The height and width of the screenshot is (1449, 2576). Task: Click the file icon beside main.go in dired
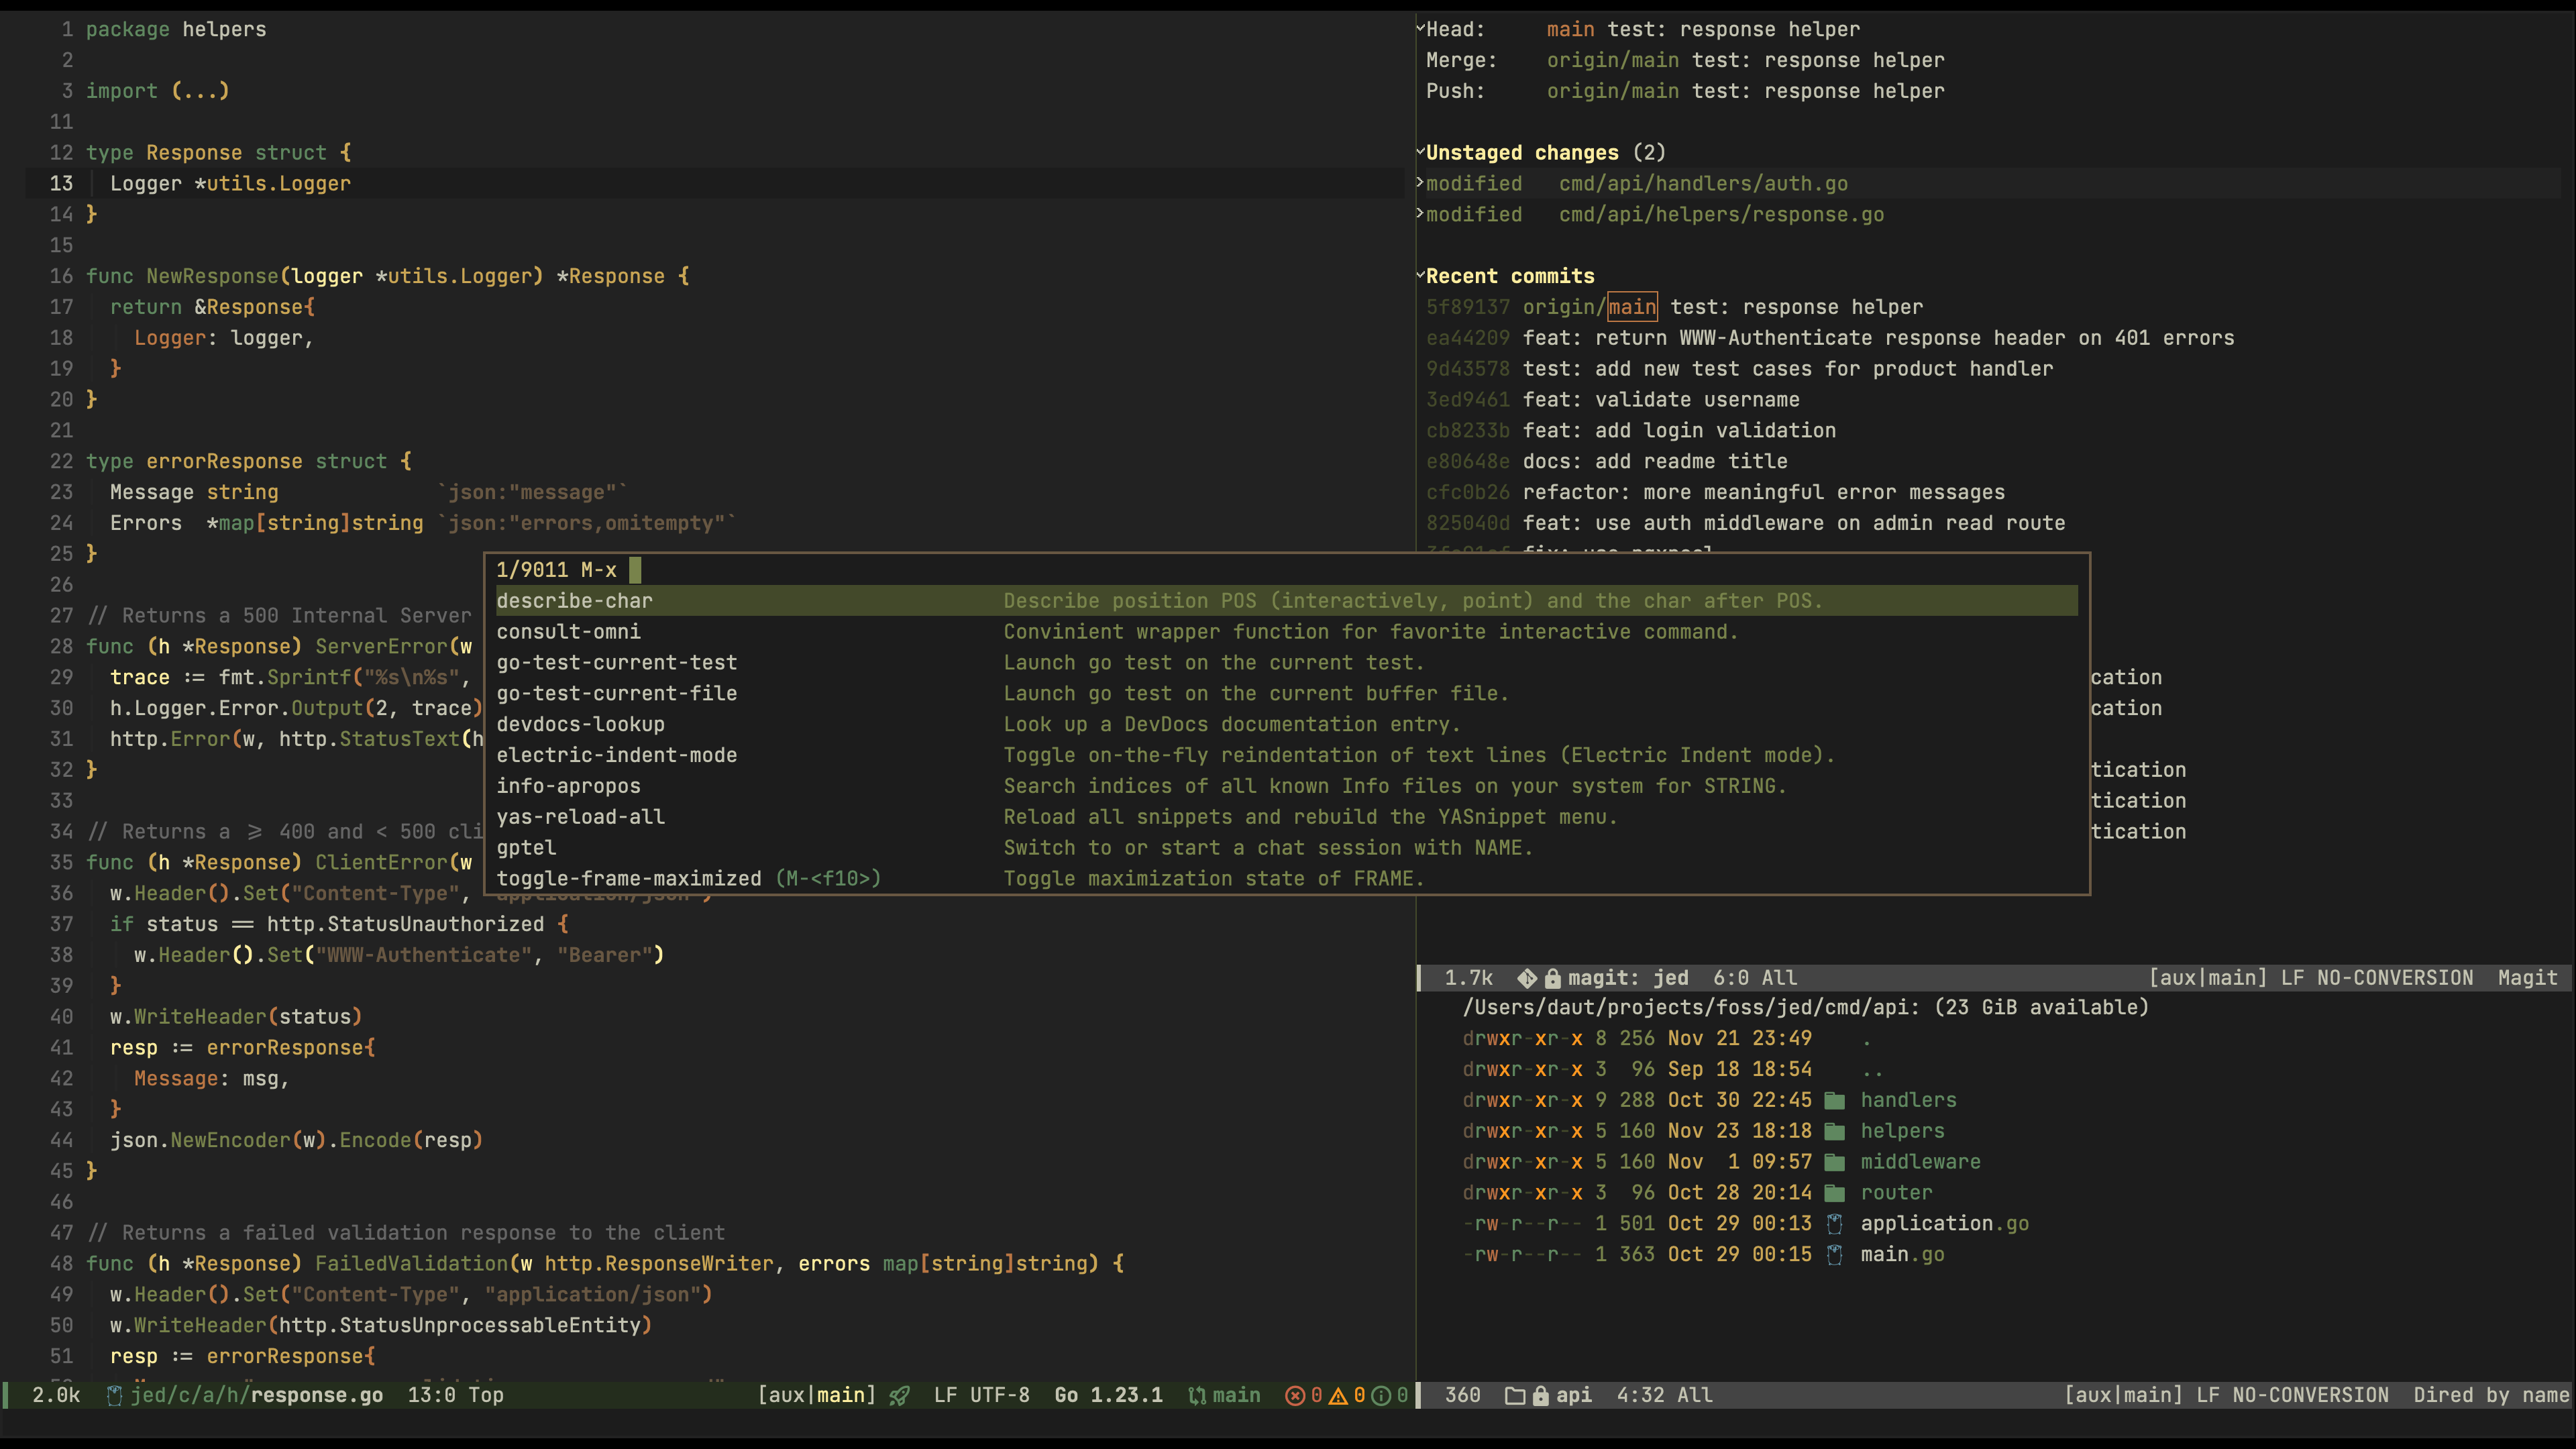[1835, 1255]
